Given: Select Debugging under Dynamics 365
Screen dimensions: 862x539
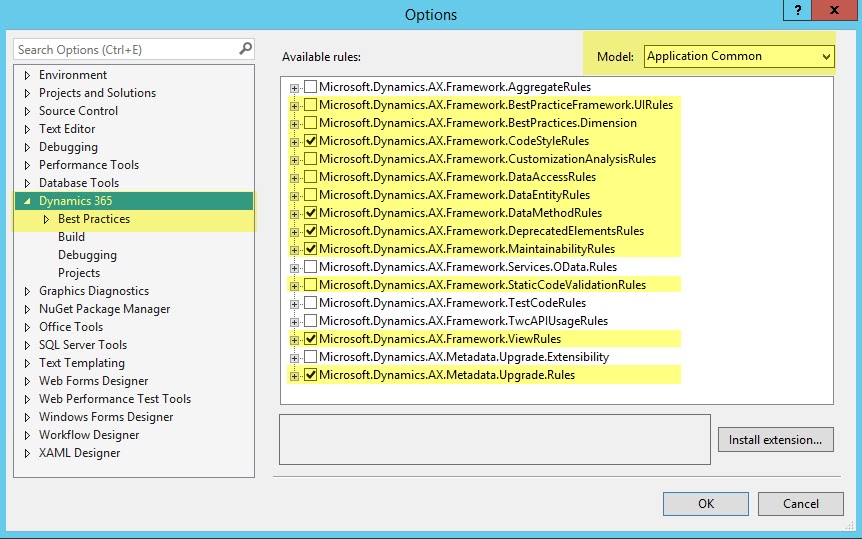Looking at the screenshot, I should point(87,255).
